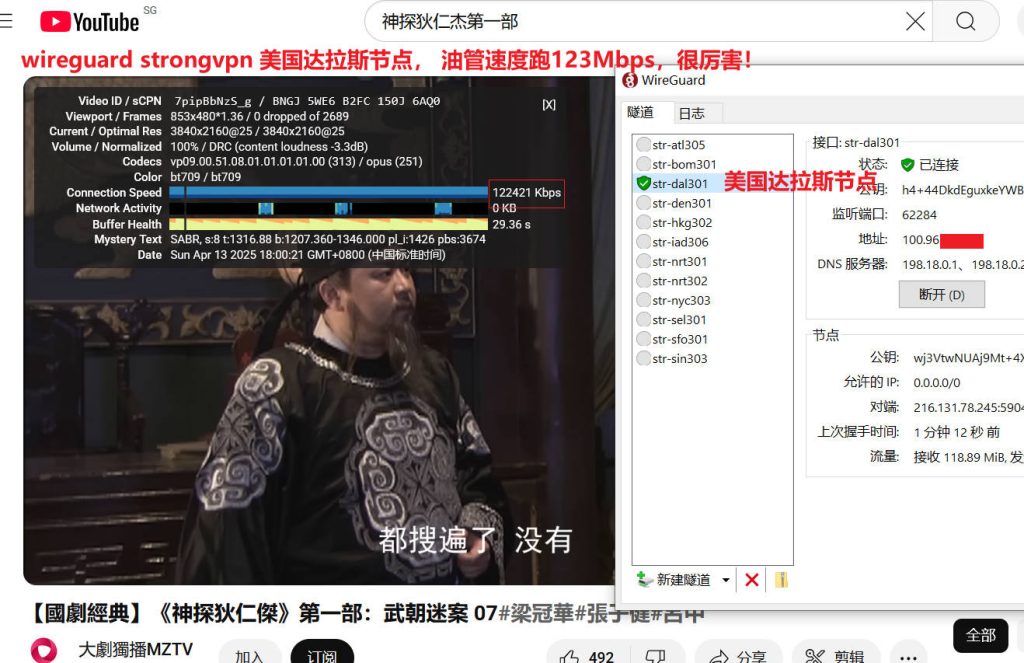The width and height of the screenshot is (1024, 663).
Task: Click the DNS server value 198.18.0.1
Action: click(x=931, y=265)
